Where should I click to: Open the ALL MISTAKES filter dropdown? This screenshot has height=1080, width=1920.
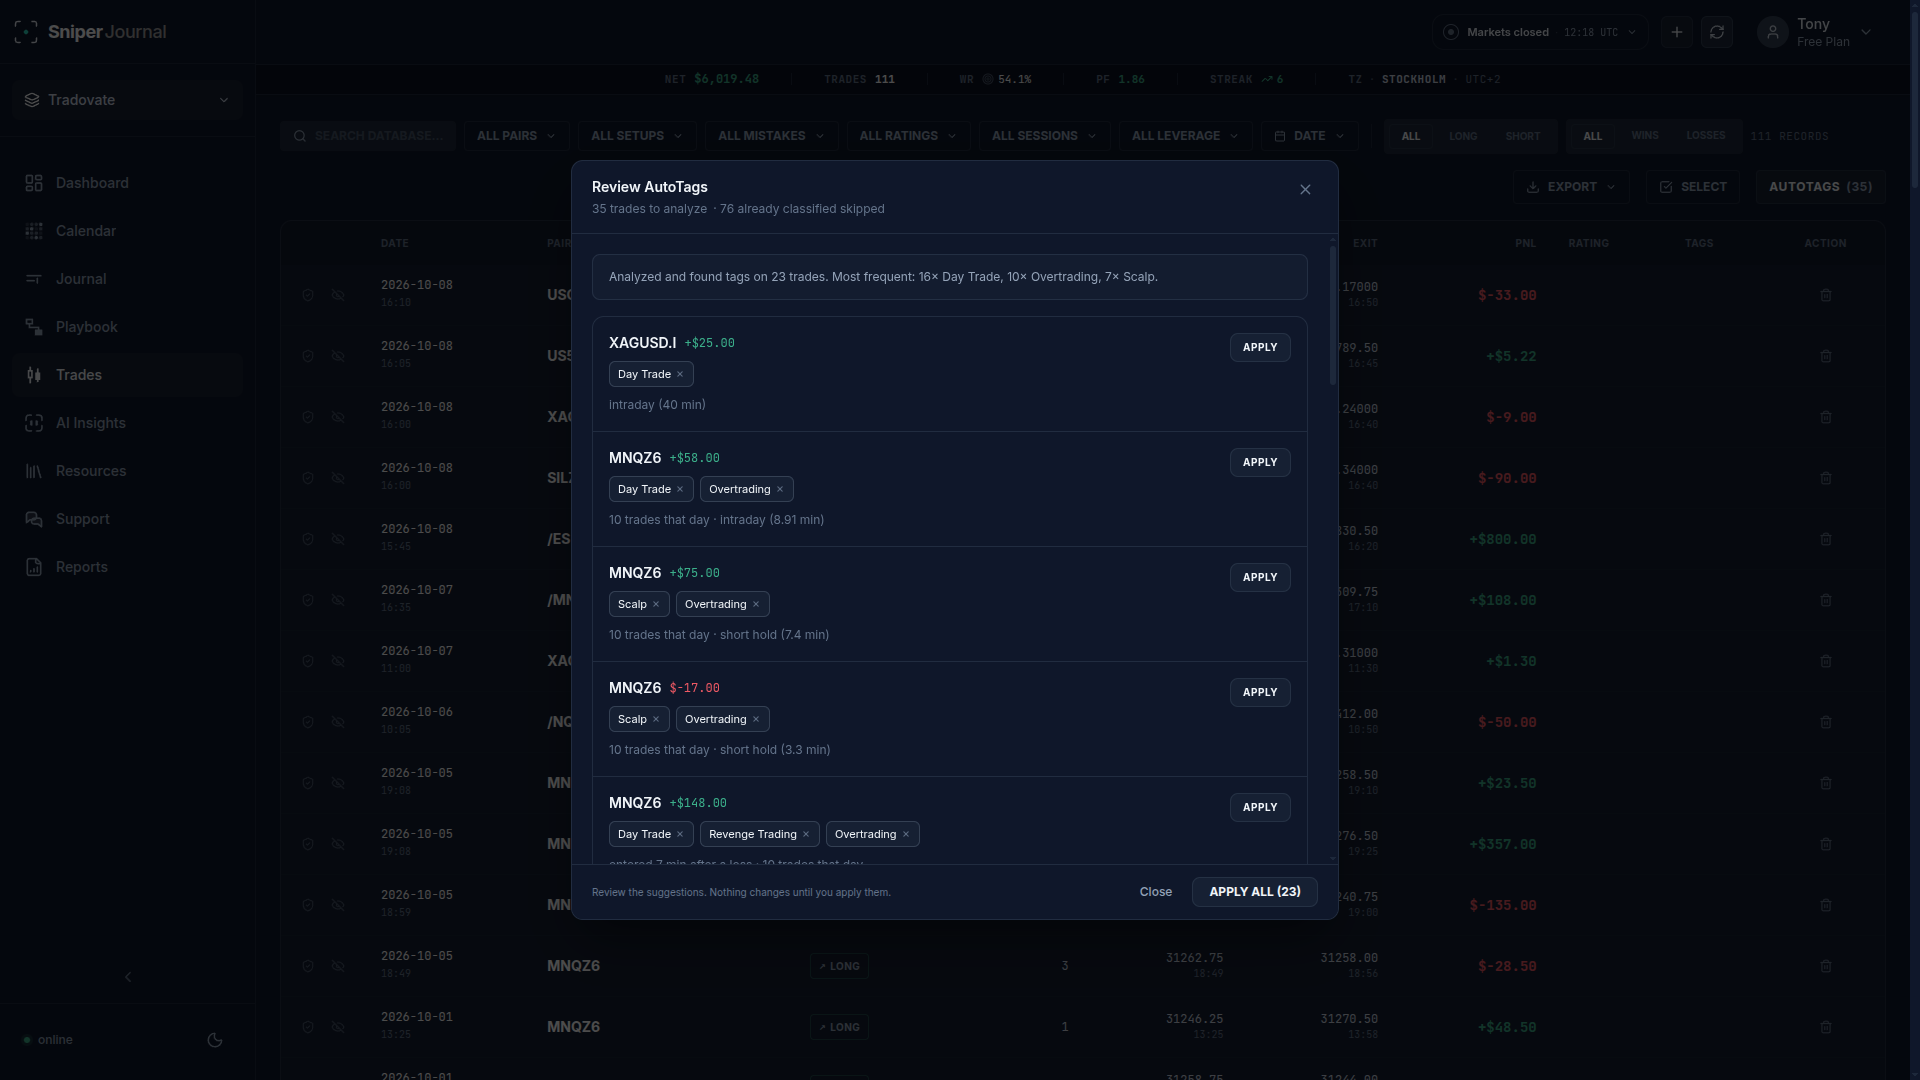(771, 136)
